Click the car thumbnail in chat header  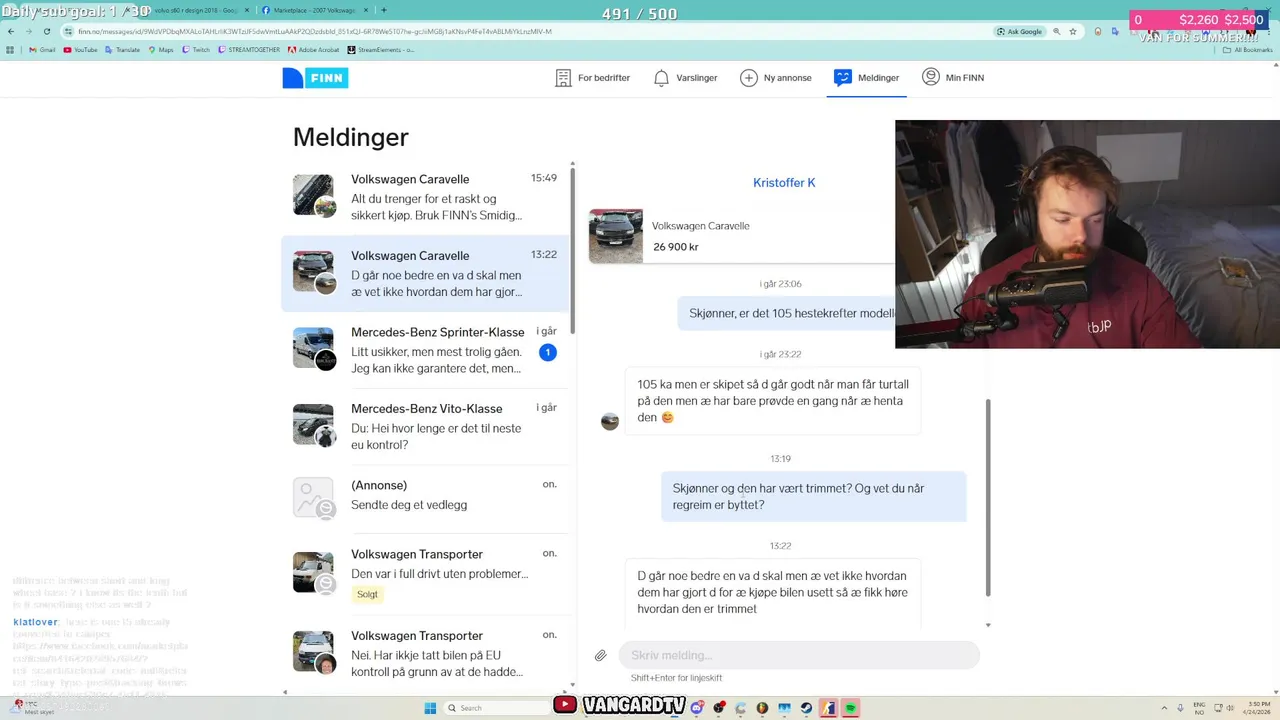(x=616, y=236)
